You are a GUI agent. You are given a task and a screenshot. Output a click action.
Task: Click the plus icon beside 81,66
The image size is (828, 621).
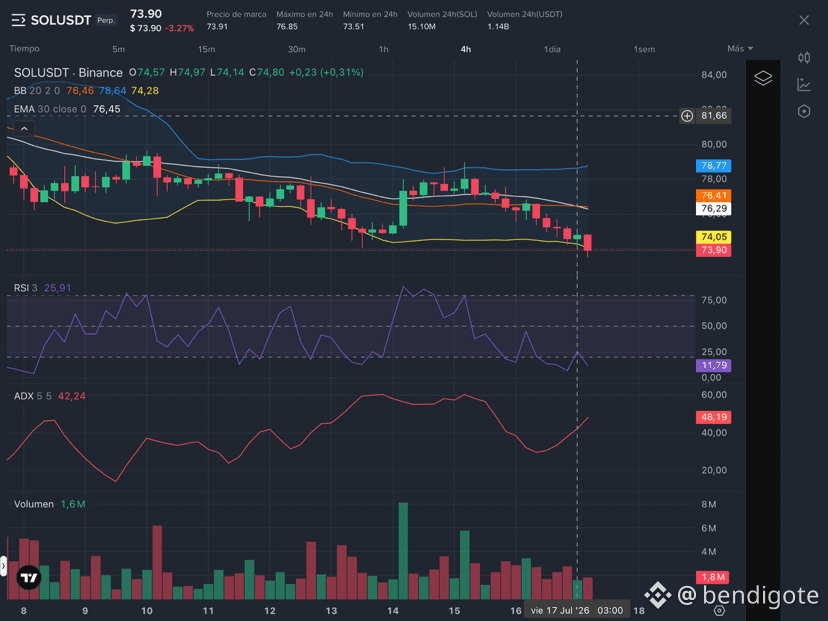click(x=686, y=116)
